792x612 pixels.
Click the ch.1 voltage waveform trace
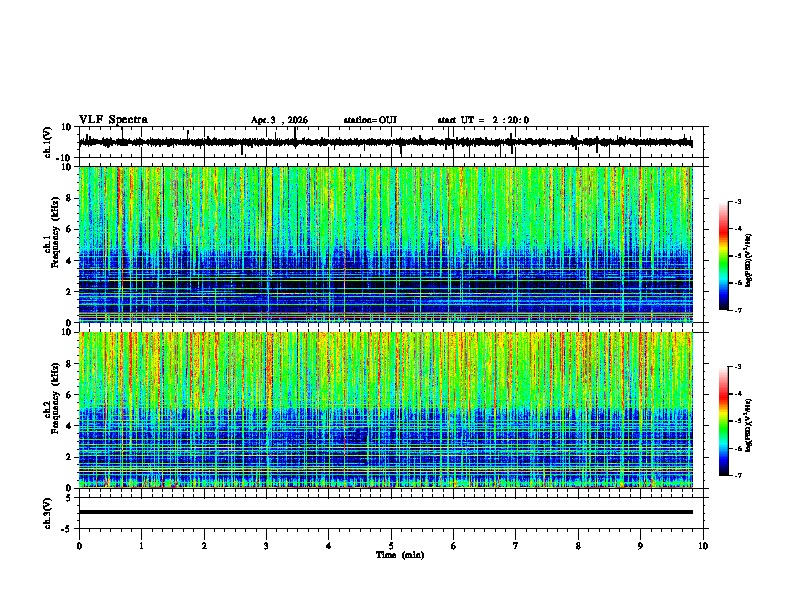pyautogui.click(x=386, y=142)
